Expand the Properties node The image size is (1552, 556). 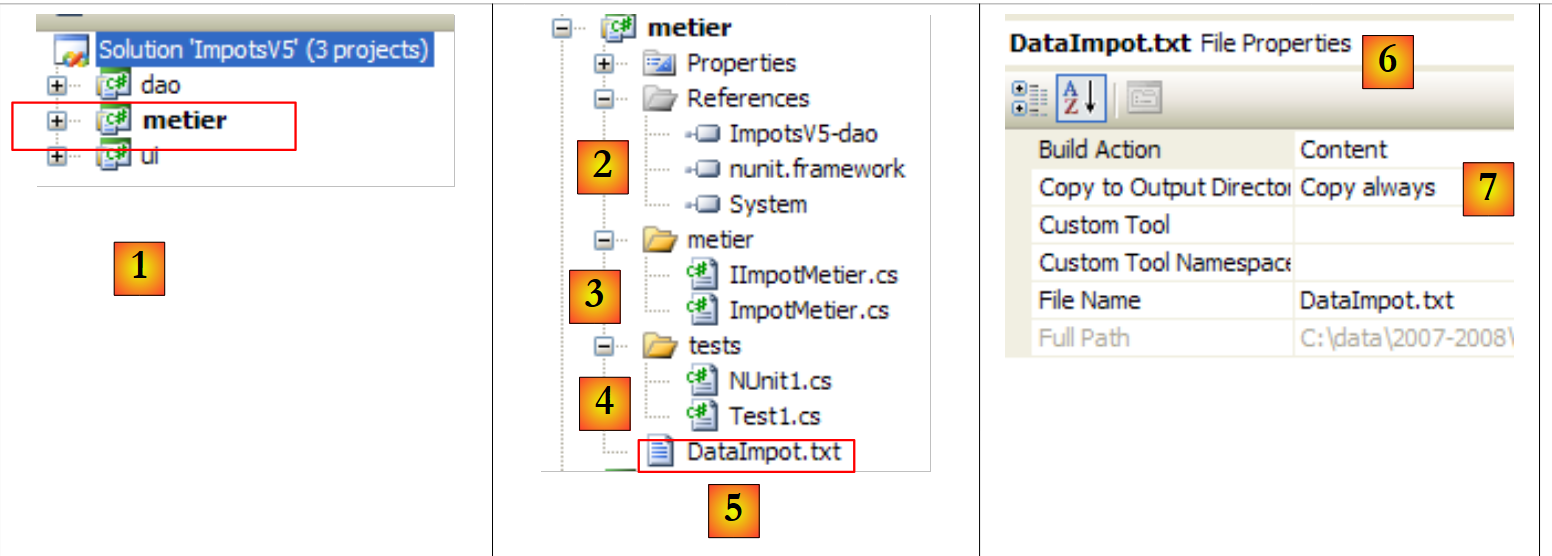tap(603, 64)
